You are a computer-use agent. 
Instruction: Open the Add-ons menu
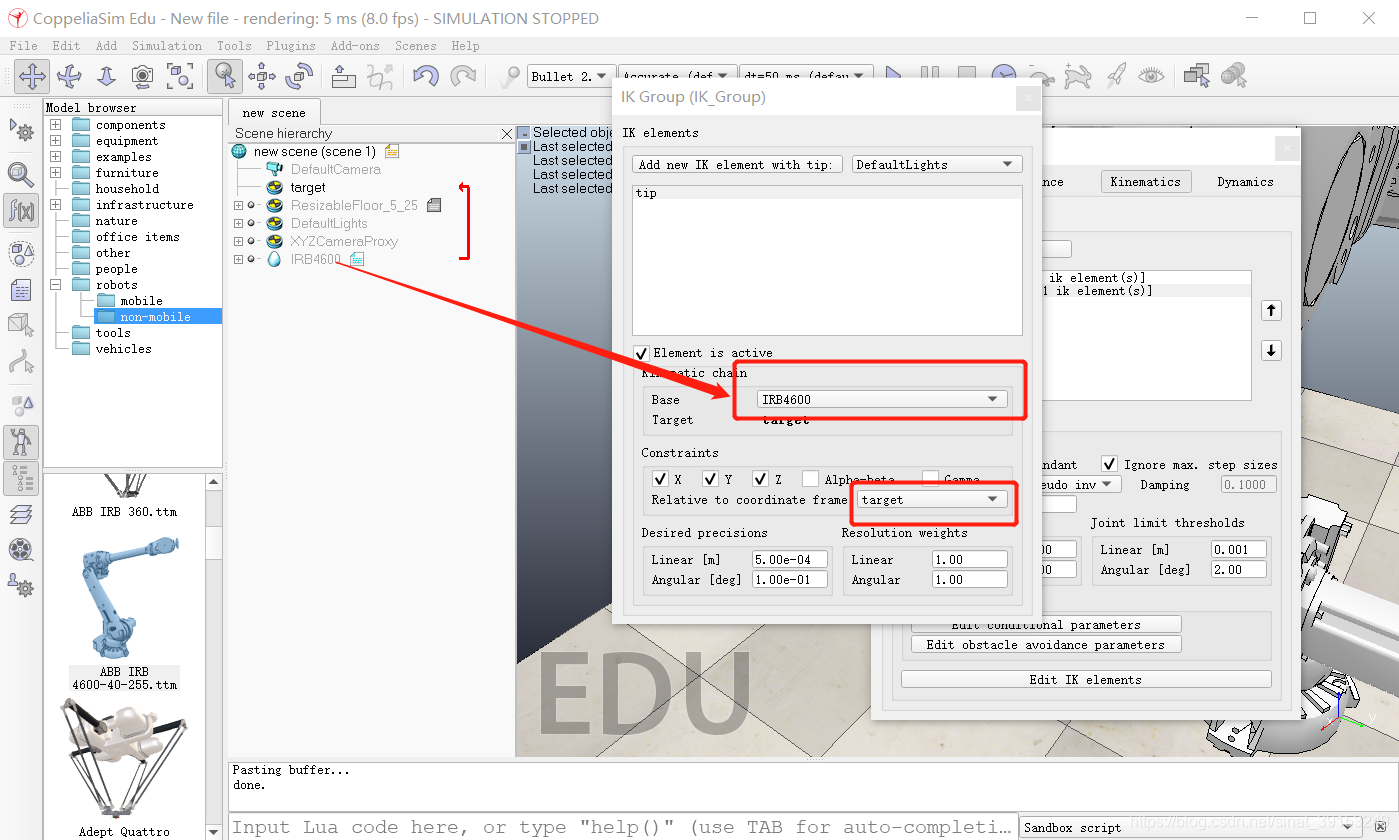click(x=355, y=45)
